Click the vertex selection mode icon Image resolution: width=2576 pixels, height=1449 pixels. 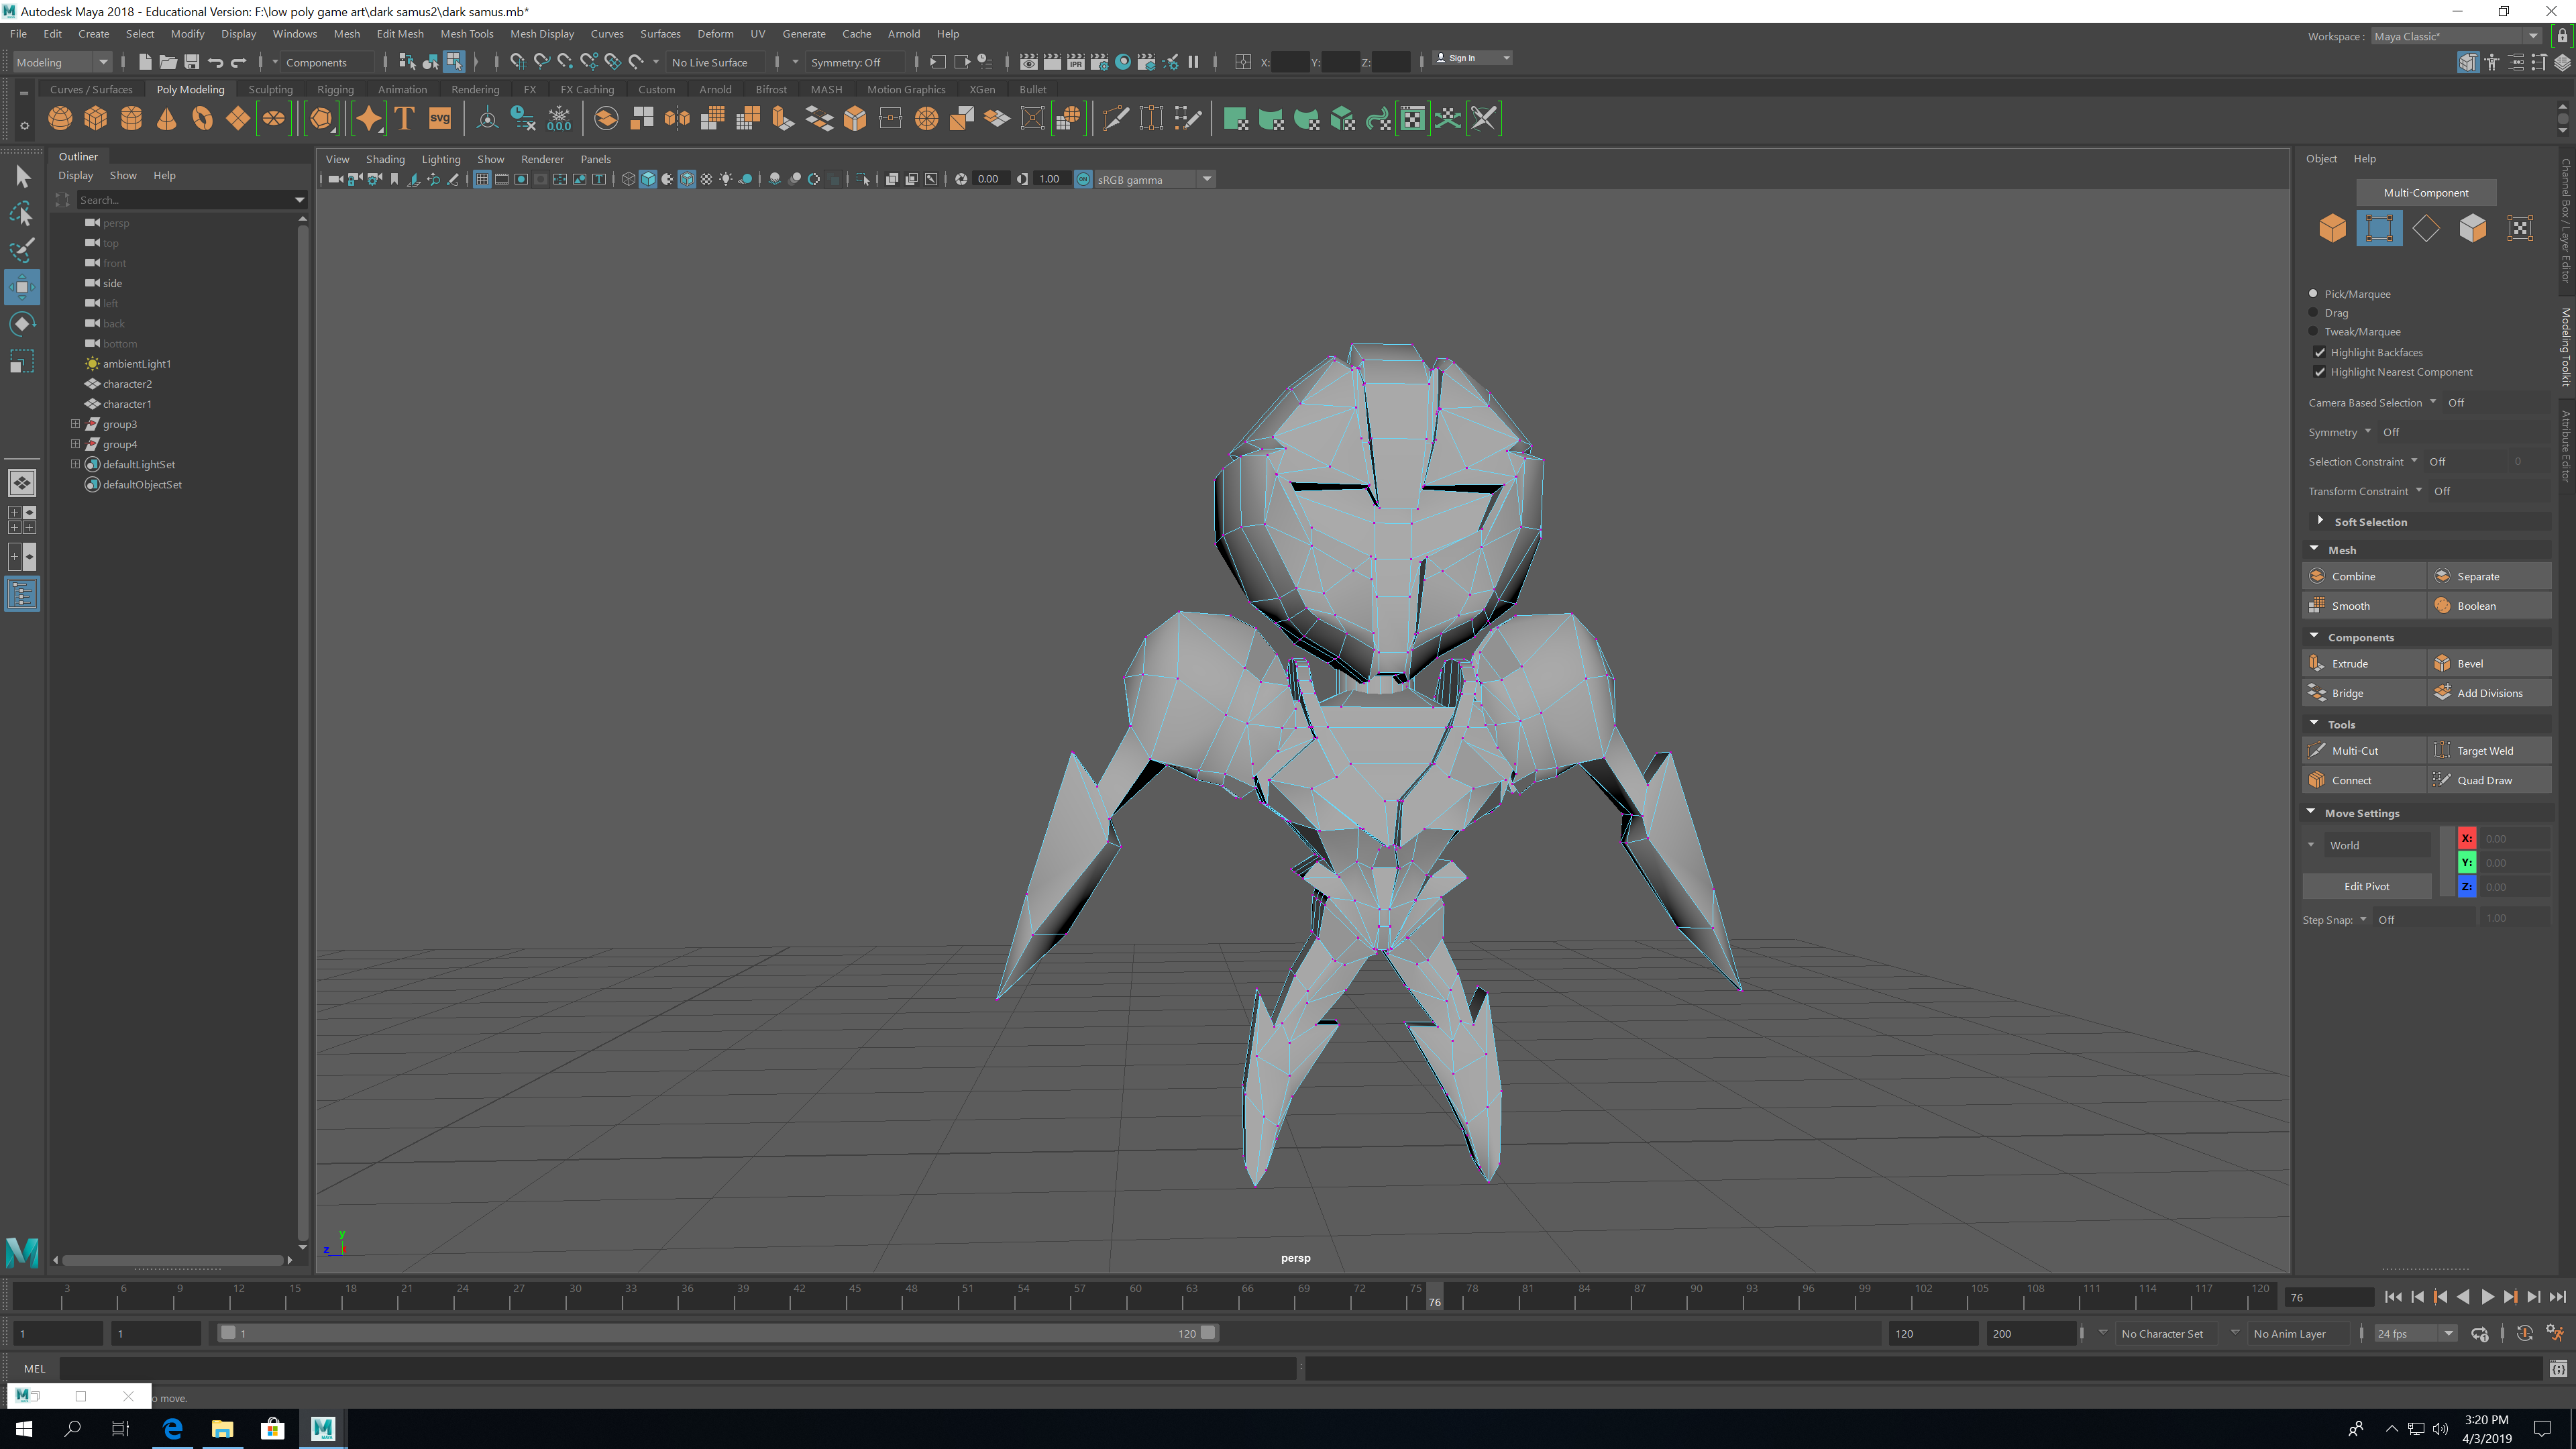[2379, 228]
